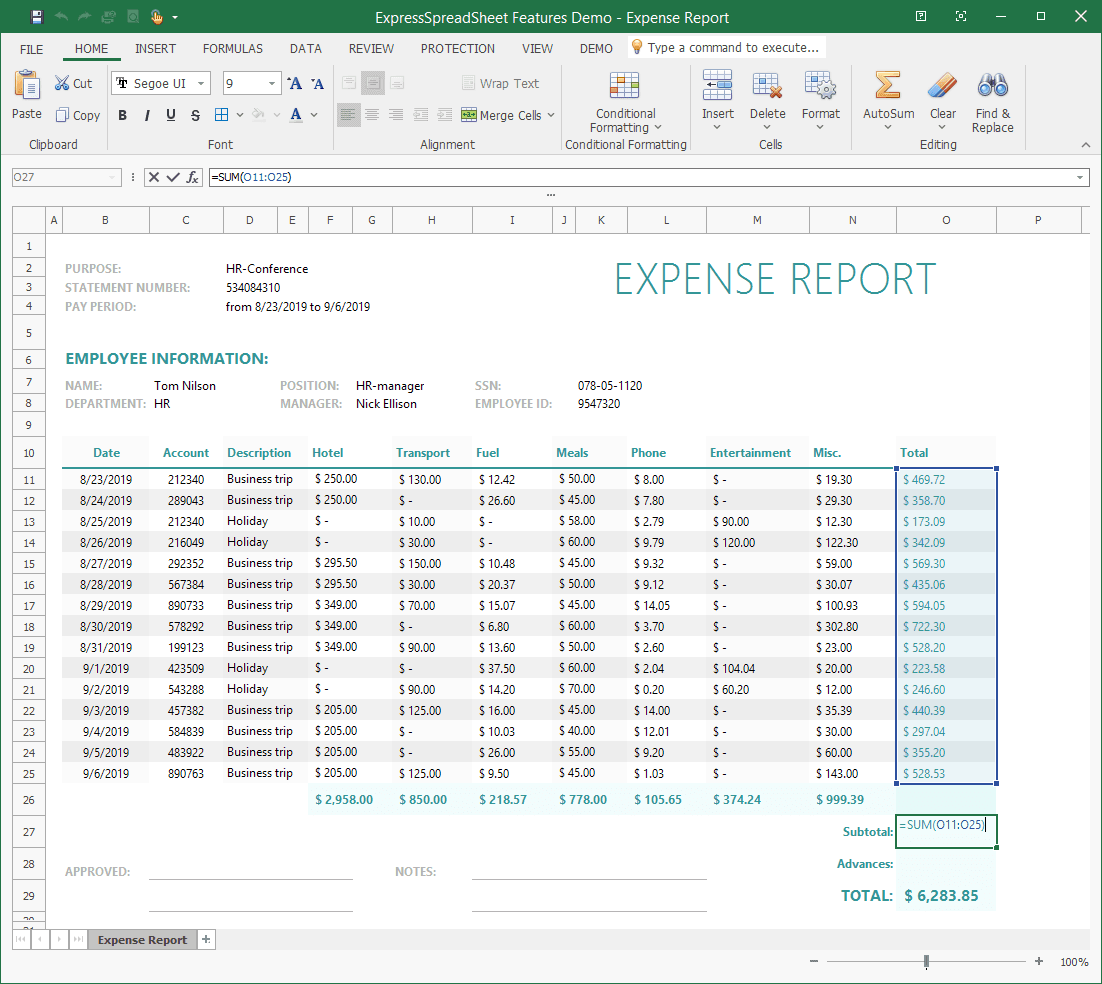Click the font color A icon
This screenshot has width=1102, height=984.
click(x=296, y=115)
